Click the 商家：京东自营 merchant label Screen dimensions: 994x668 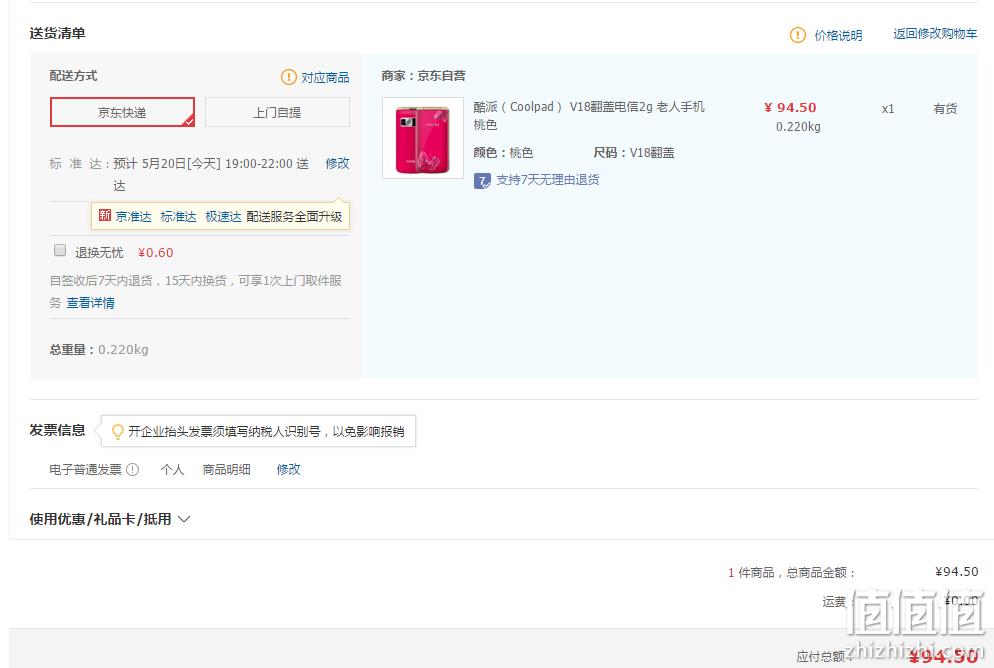coord(423,76)
